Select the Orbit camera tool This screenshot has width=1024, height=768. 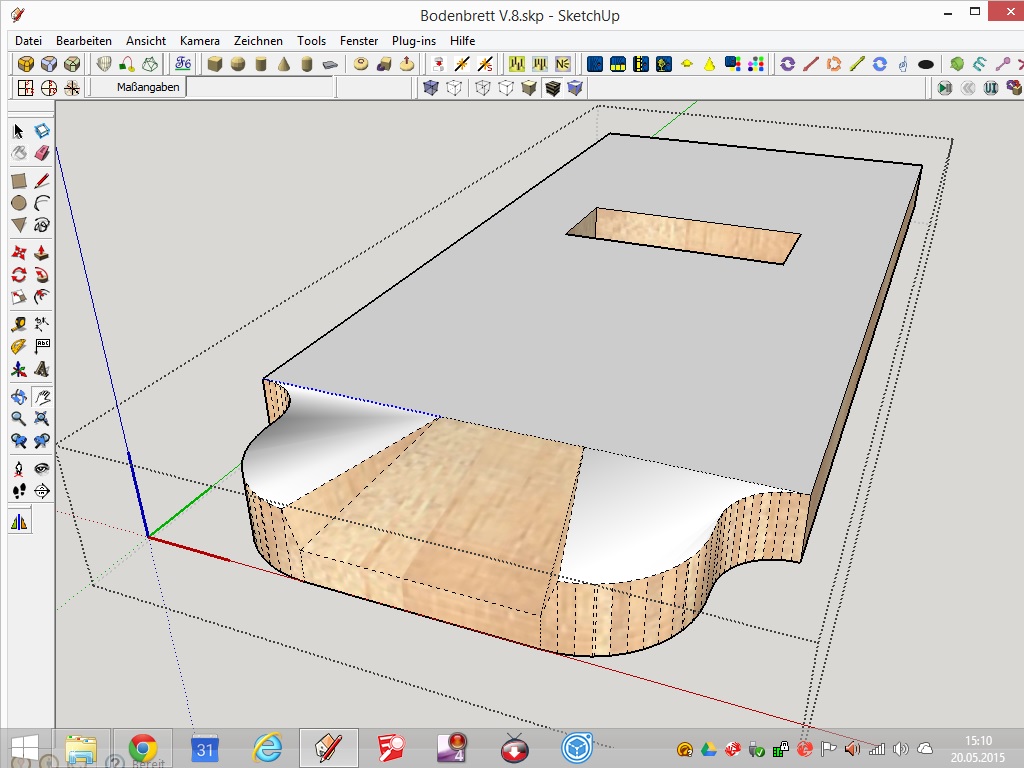click(18, 396)
